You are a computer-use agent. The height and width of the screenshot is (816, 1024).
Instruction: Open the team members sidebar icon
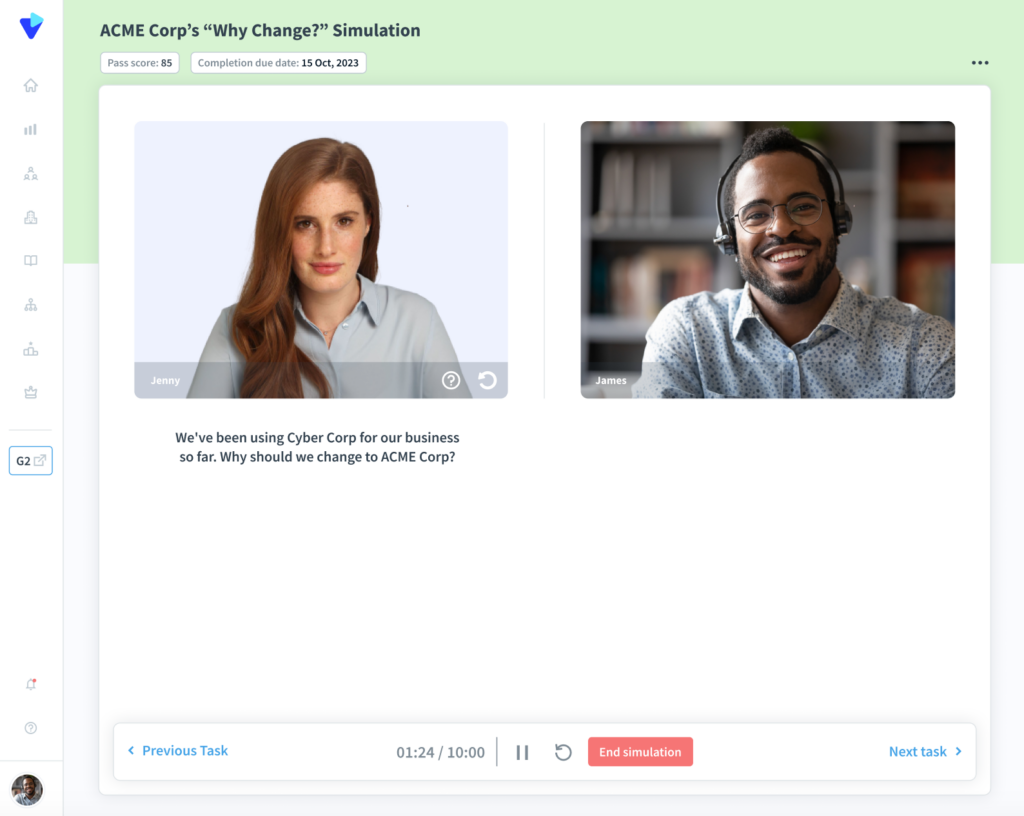pos(30,173)
